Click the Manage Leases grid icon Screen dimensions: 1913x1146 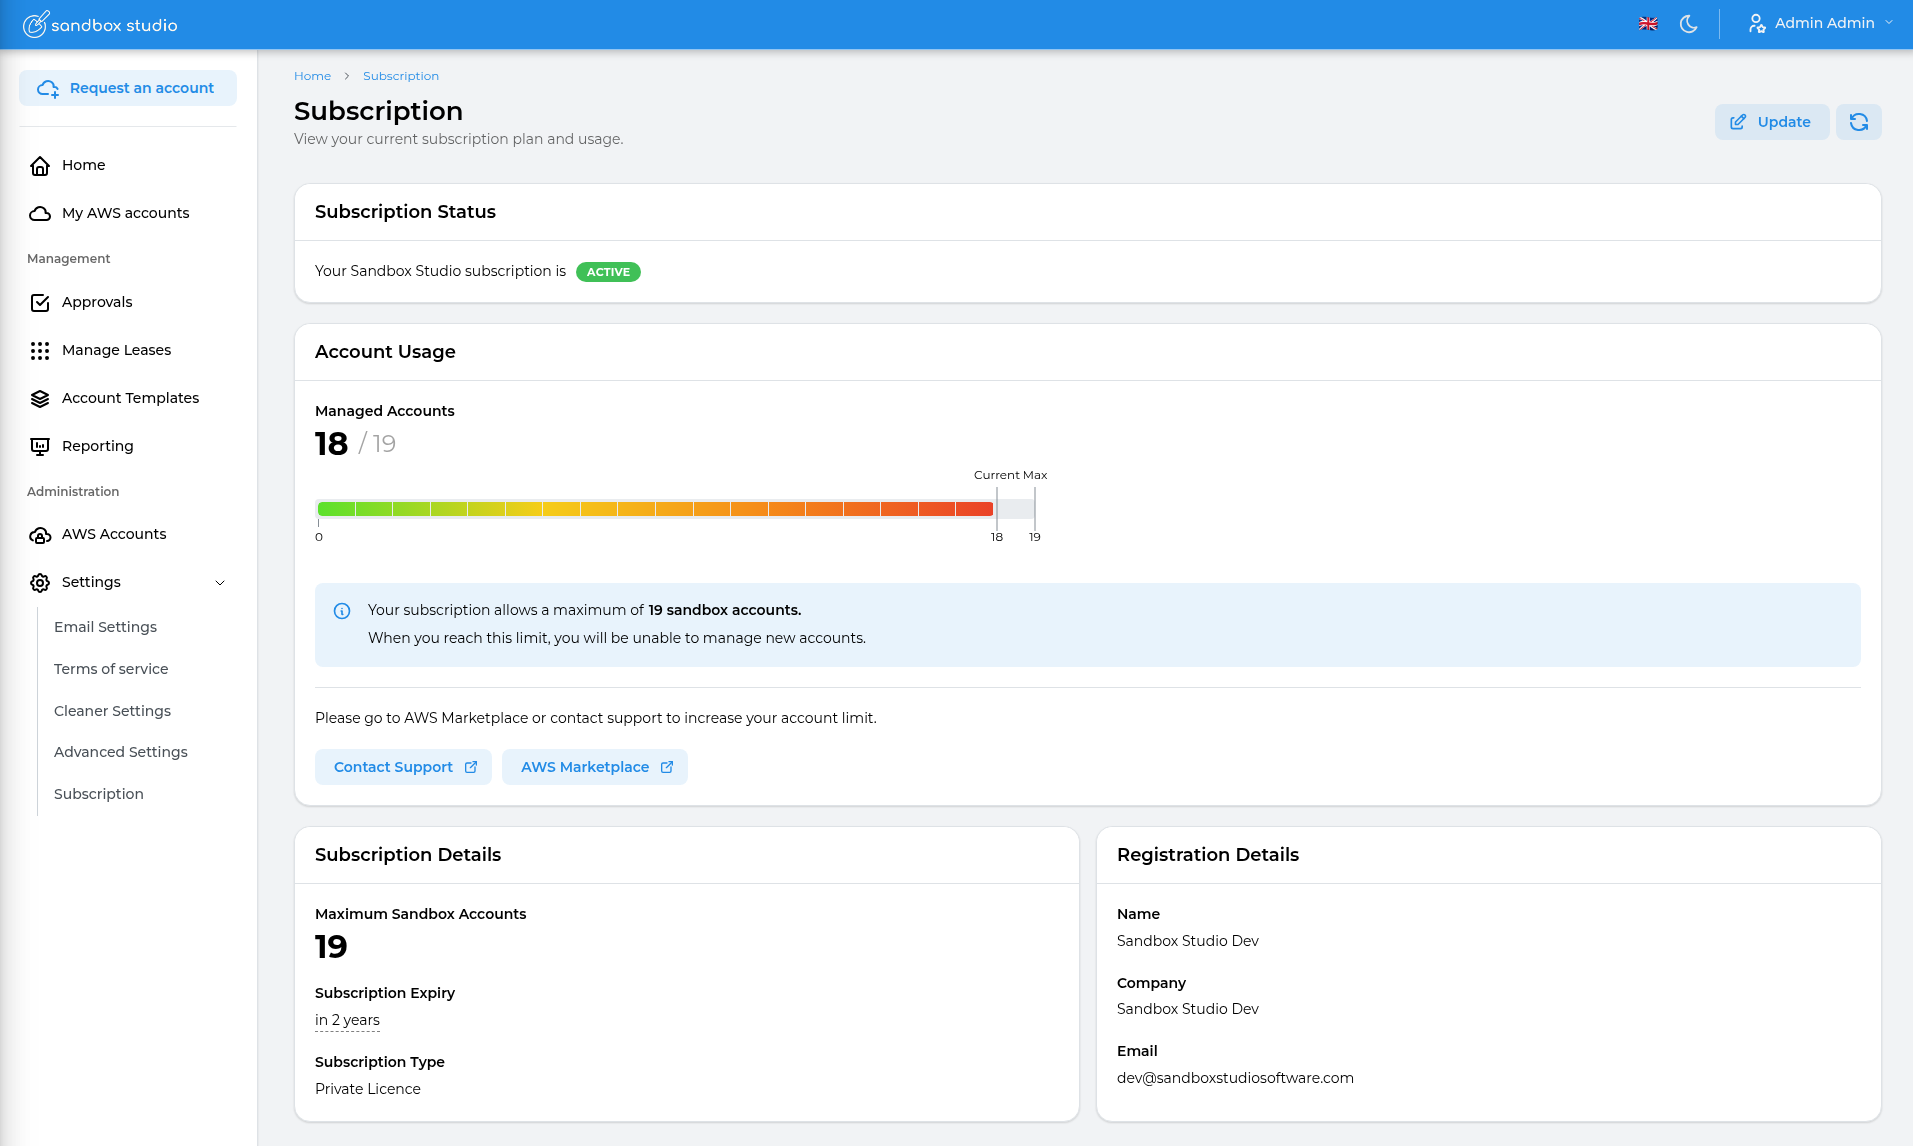click(40, 351)
